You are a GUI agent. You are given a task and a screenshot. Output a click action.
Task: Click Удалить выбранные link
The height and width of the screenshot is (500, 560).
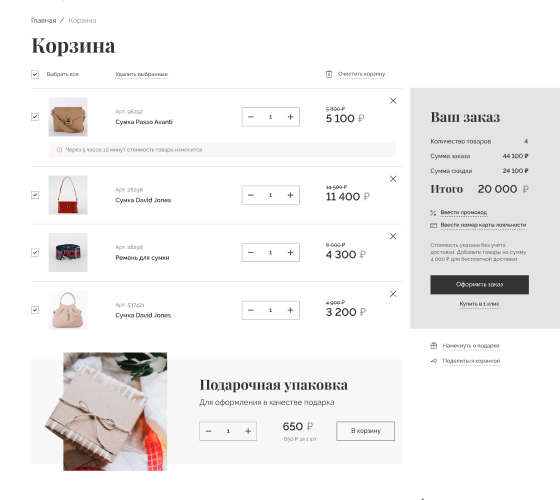pos(141,74)
